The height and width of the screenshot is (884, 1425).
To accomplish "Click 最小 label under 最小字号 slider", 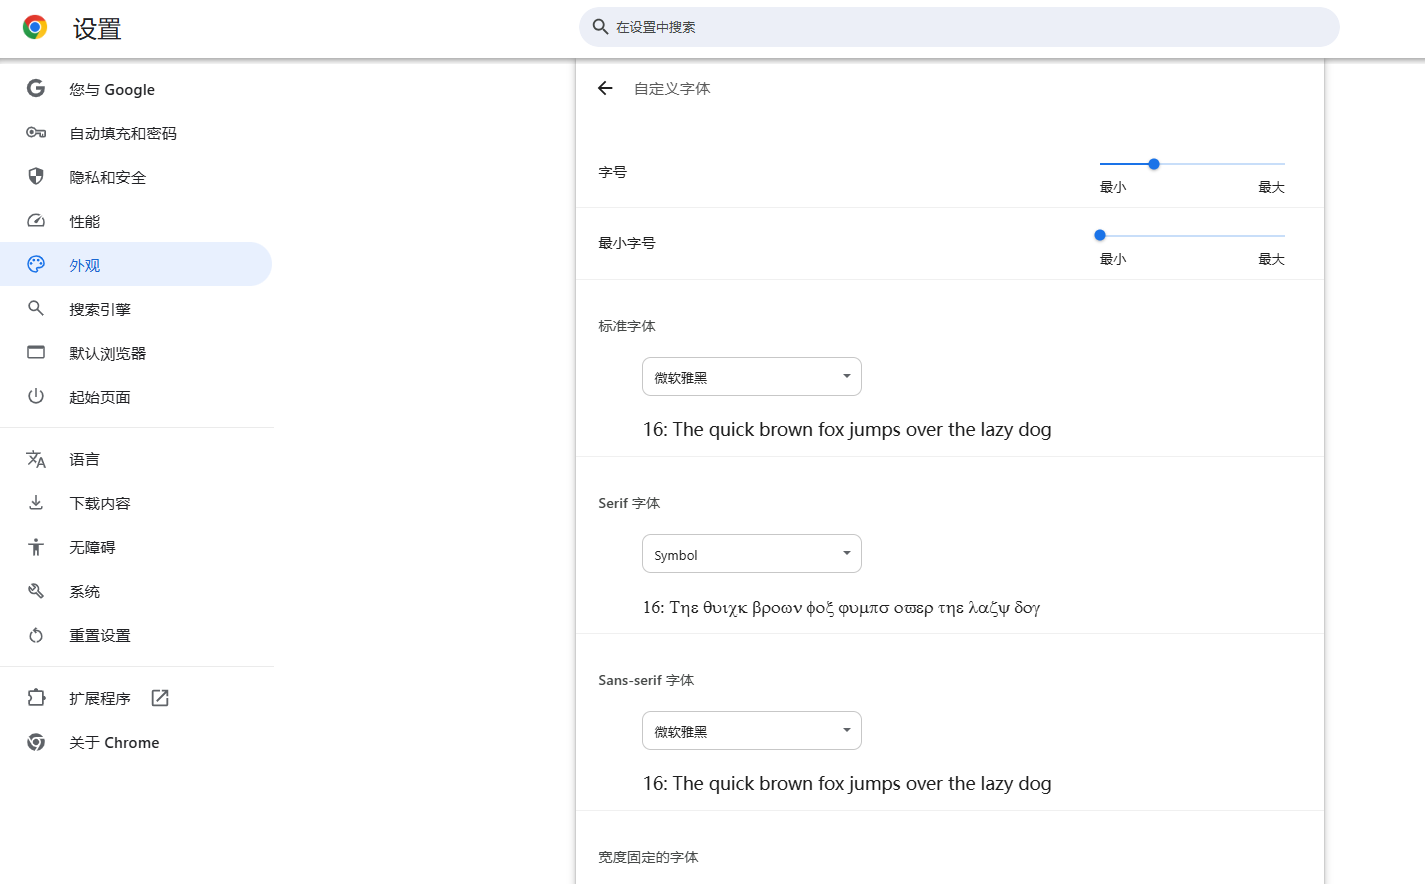I will 1113,259.
